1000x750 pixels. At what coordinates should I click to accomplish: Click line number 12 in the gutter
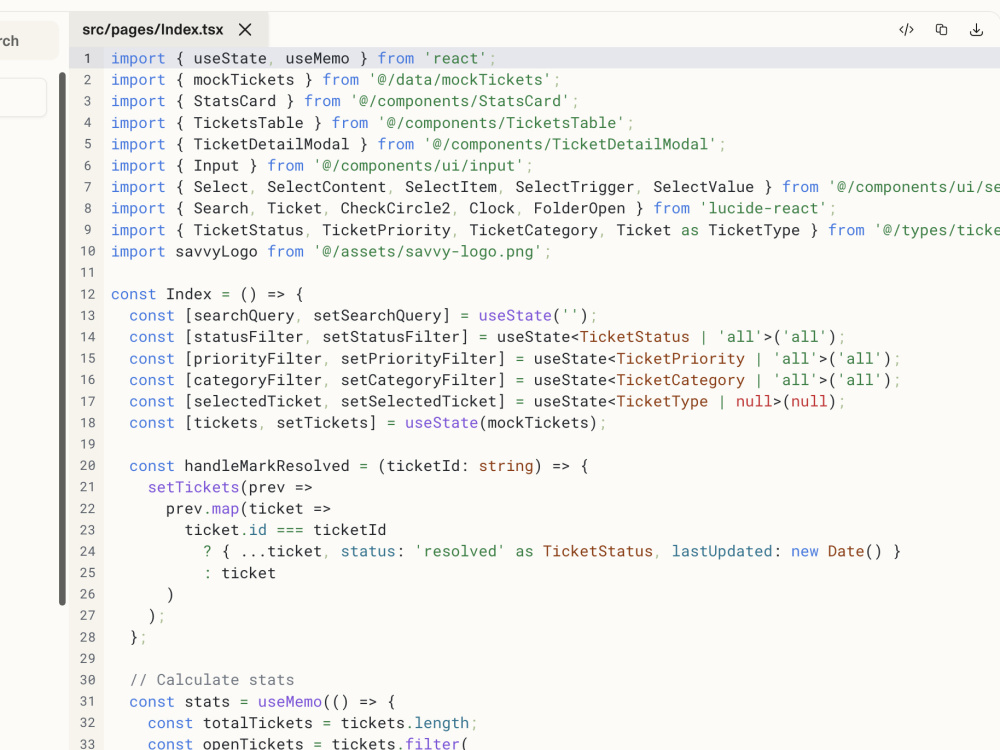click(x=87, y=295)
